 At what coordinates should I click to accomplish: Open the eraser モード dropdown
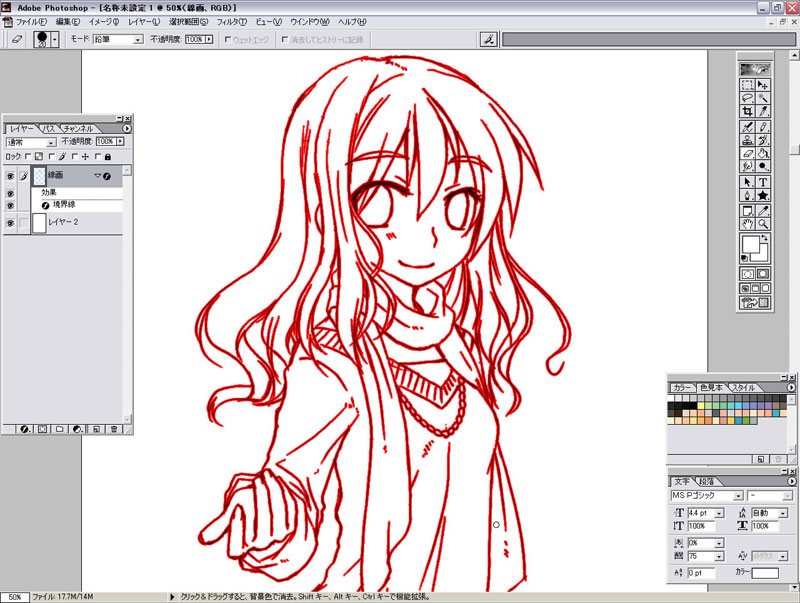pyautogui.click(x=138, y=39)
